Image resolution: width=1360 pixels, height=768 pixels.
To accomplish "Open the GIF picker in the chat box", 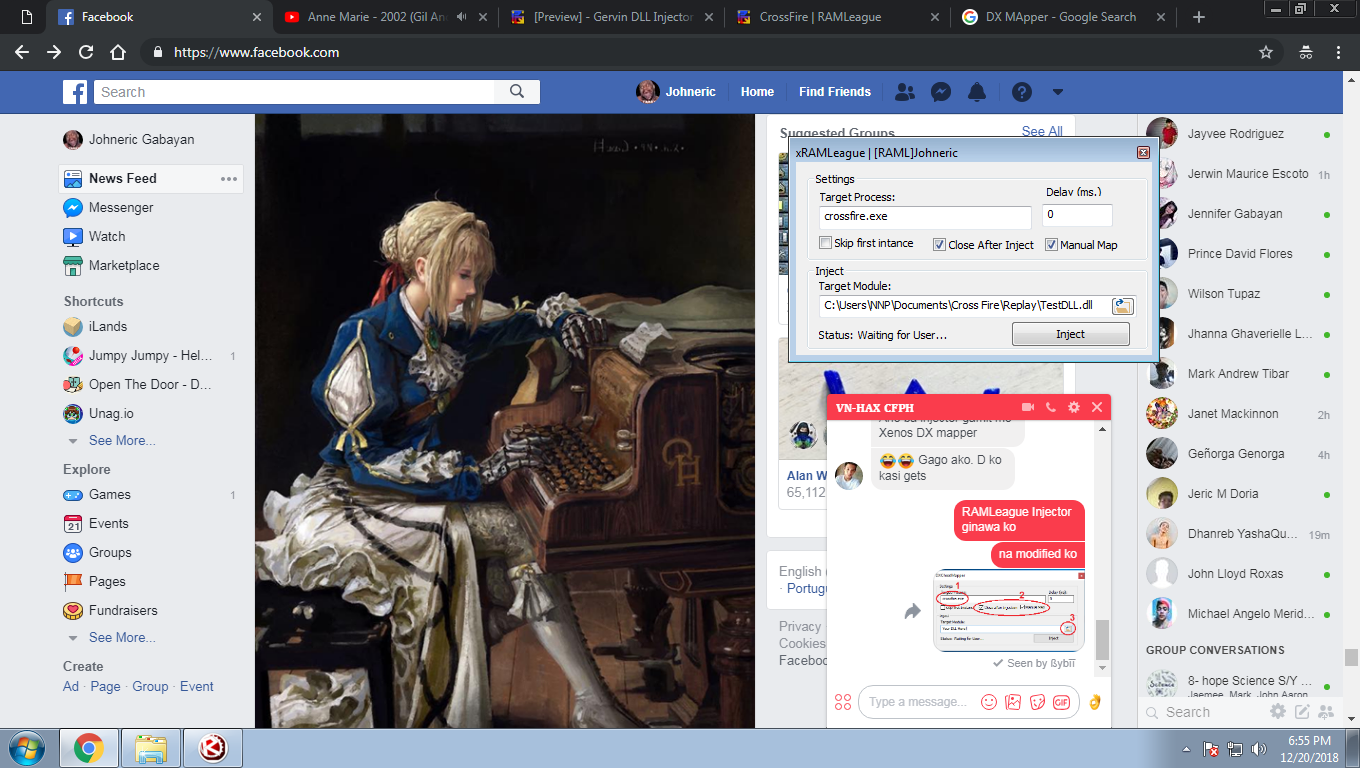I will (x=1061, y=702).
